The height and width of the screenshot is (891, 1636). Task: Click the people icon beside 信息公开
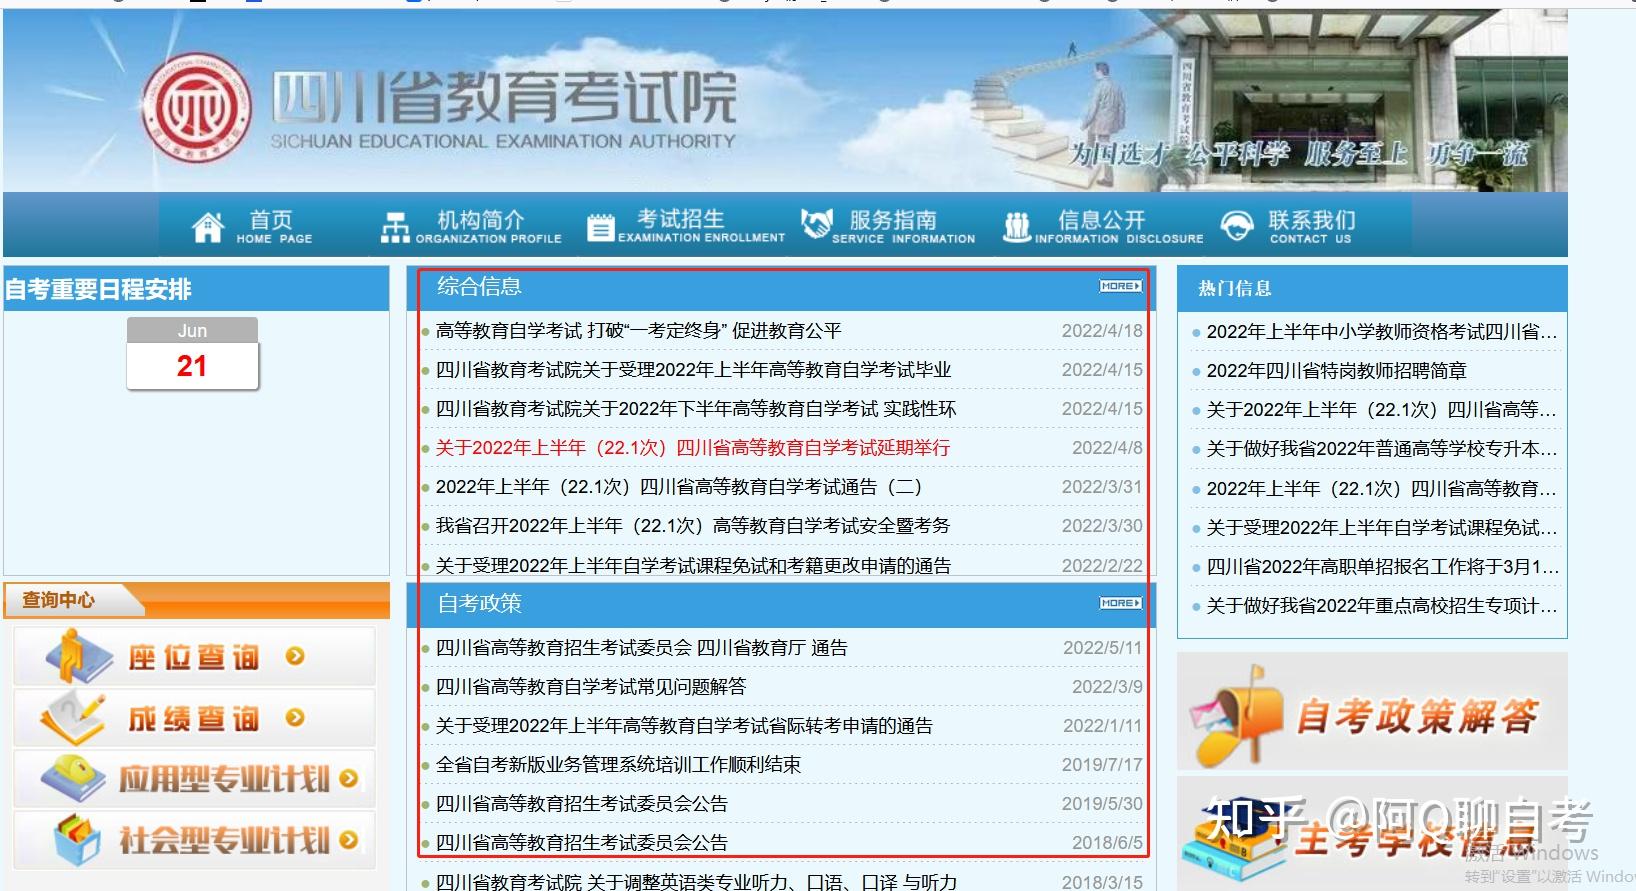click(x=1017, y=227)
